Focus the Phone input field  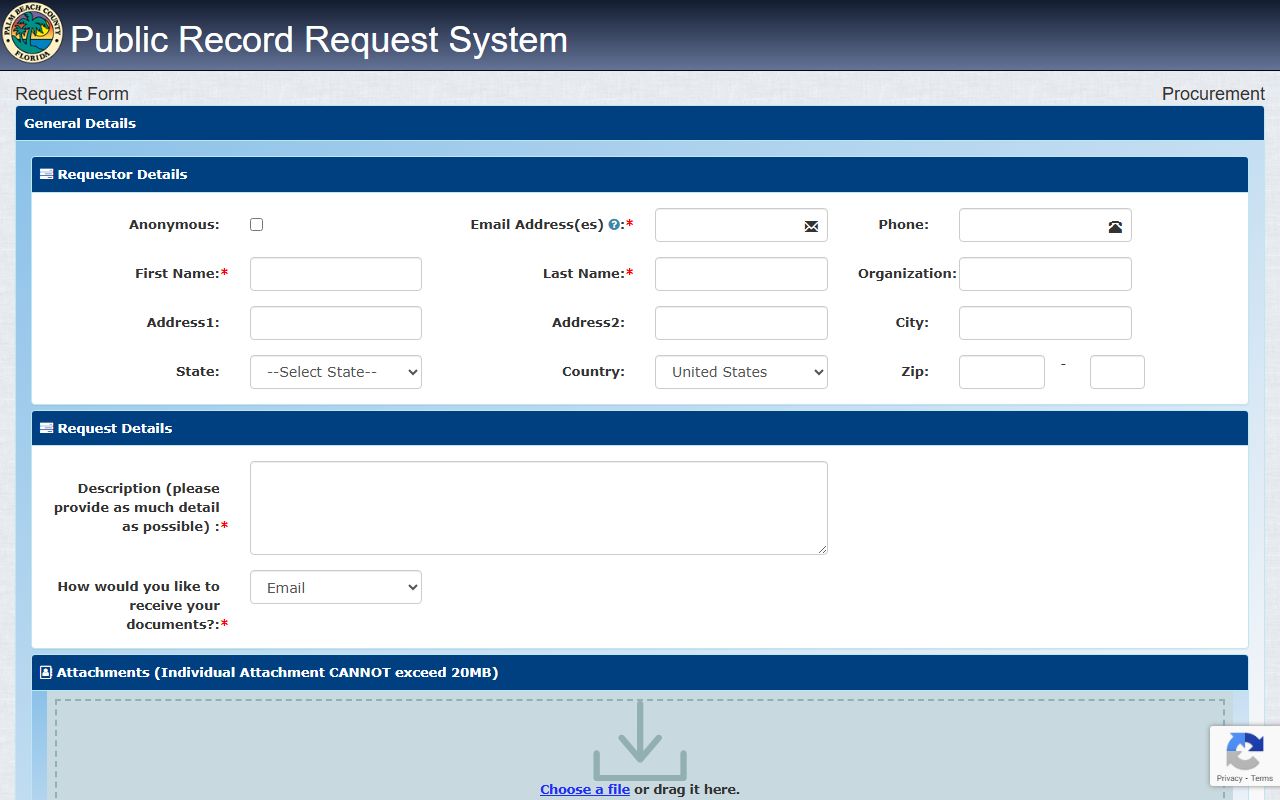coord(1045,225)
